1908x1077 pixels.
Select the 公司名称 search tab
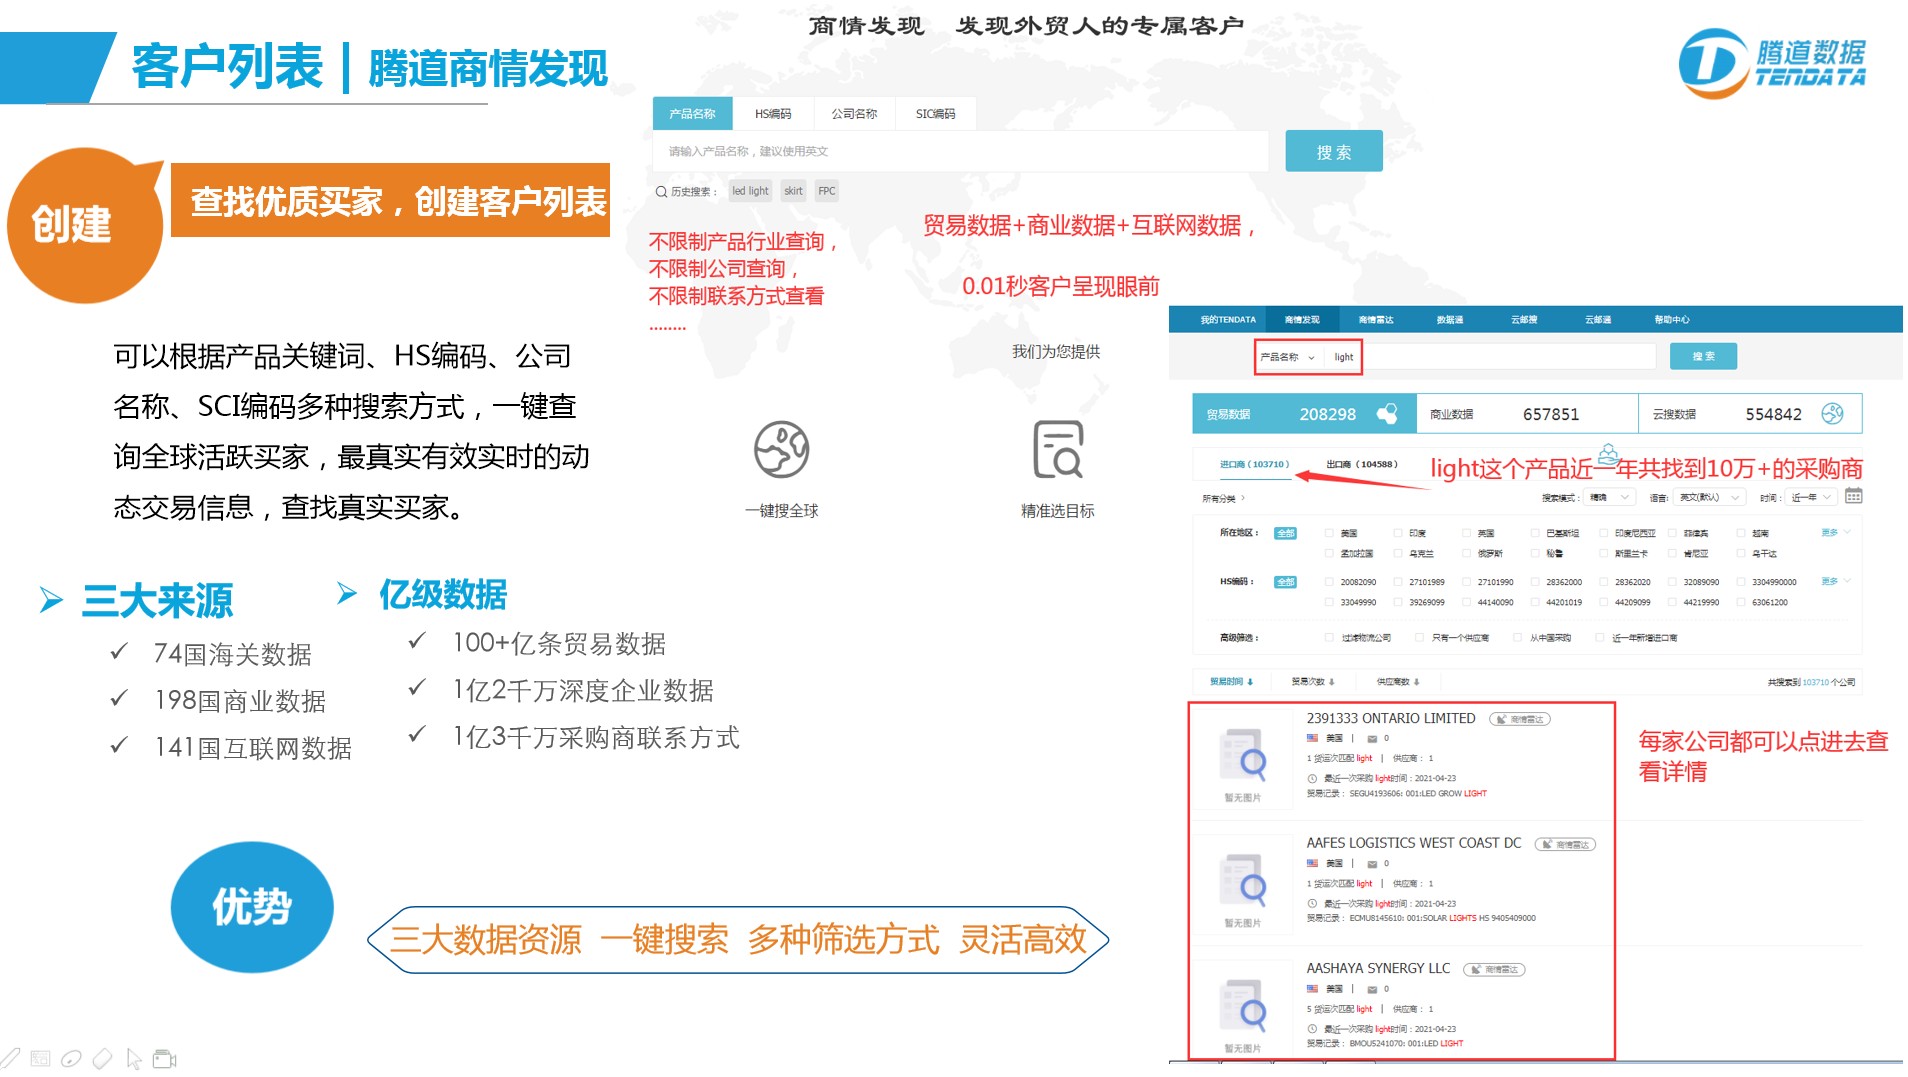854,114
